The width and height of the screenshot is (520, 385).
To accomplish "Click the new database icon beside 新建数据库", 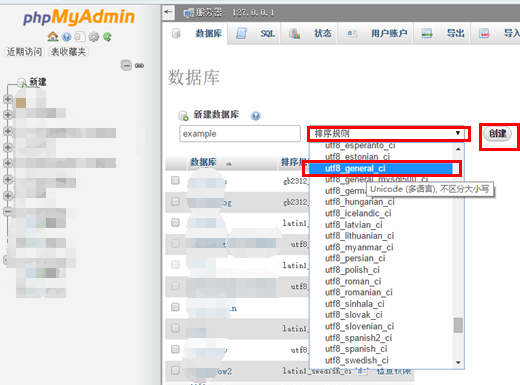I will point(183,116).
